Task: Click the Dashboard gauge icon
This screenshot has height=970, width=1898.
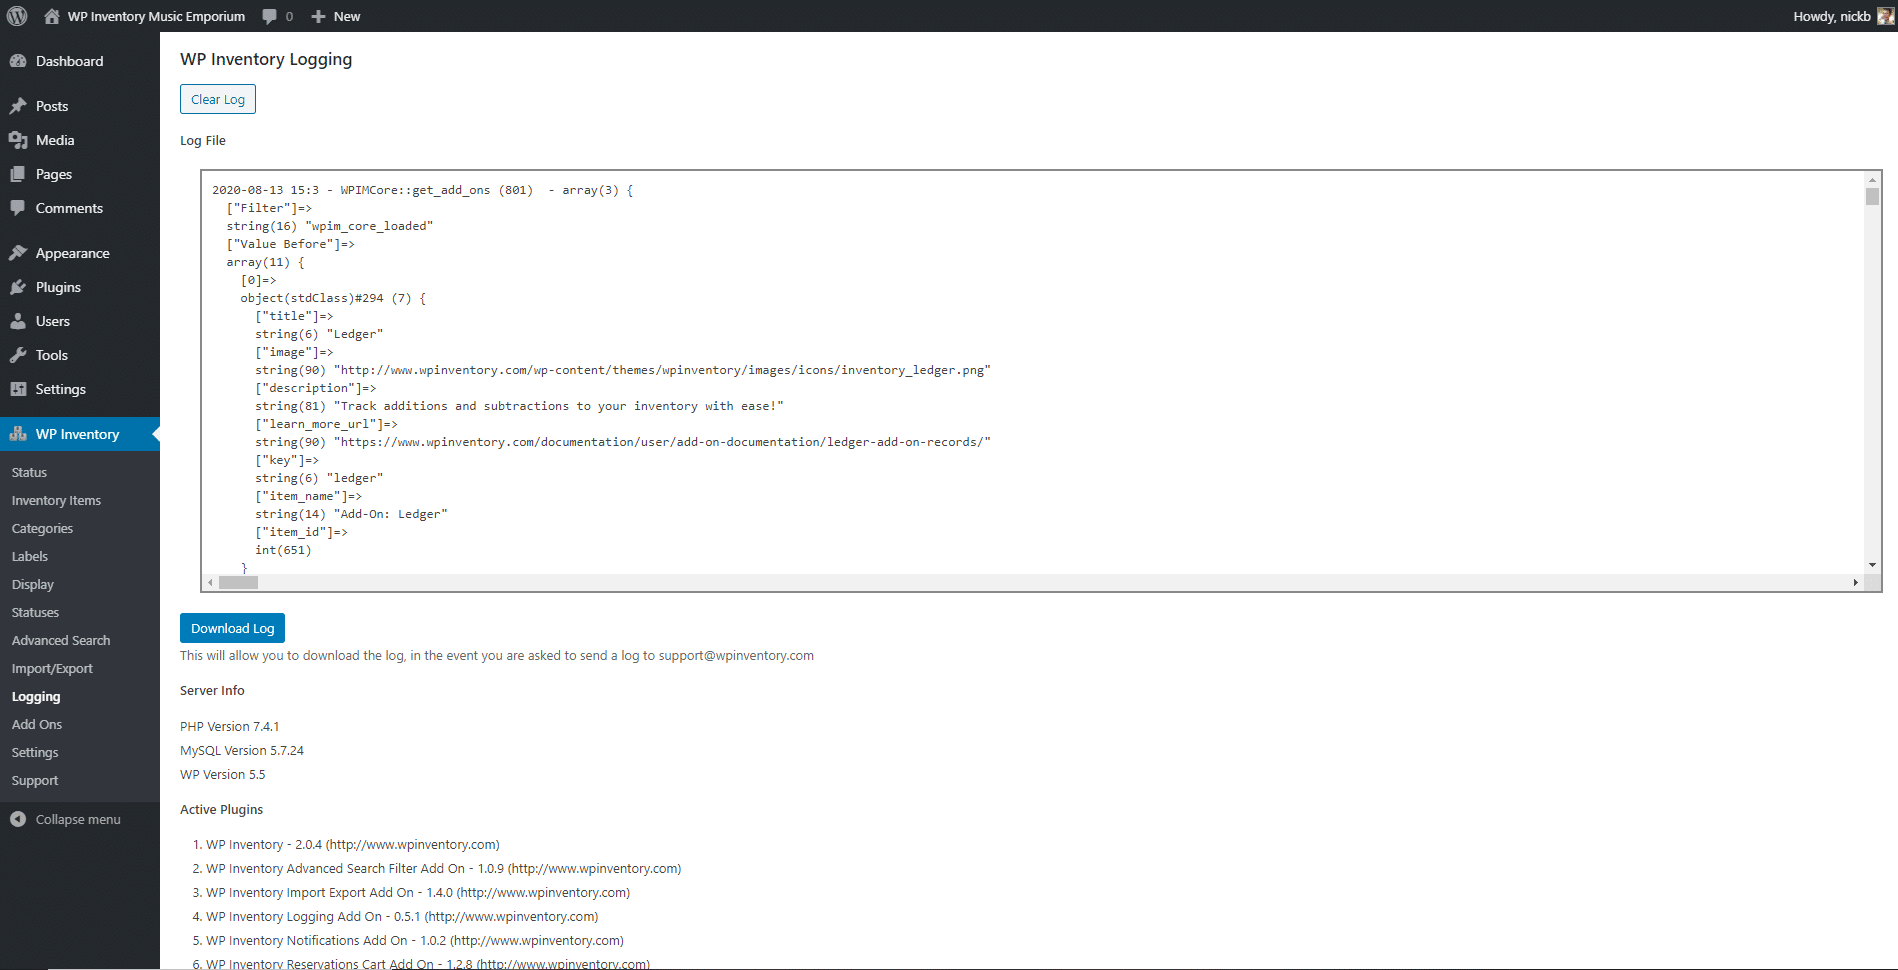Action: 18,61
